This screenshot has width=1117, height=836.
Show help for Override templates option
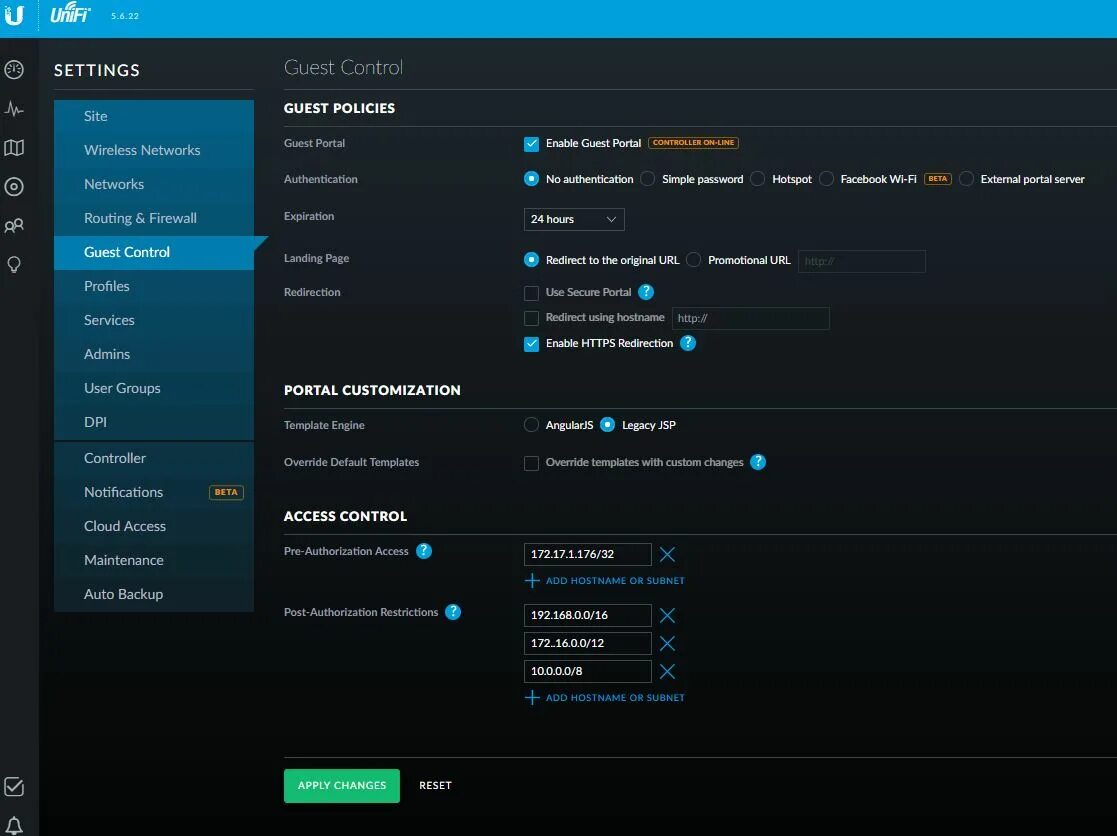(758, 462)
